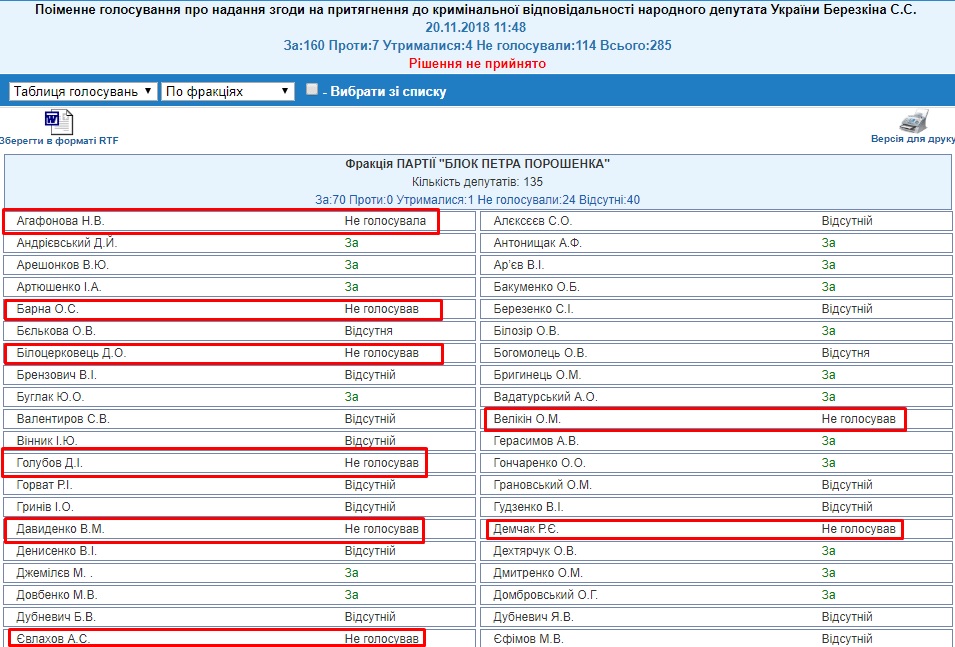Click the Word document RTF icon

click(58, 121)
